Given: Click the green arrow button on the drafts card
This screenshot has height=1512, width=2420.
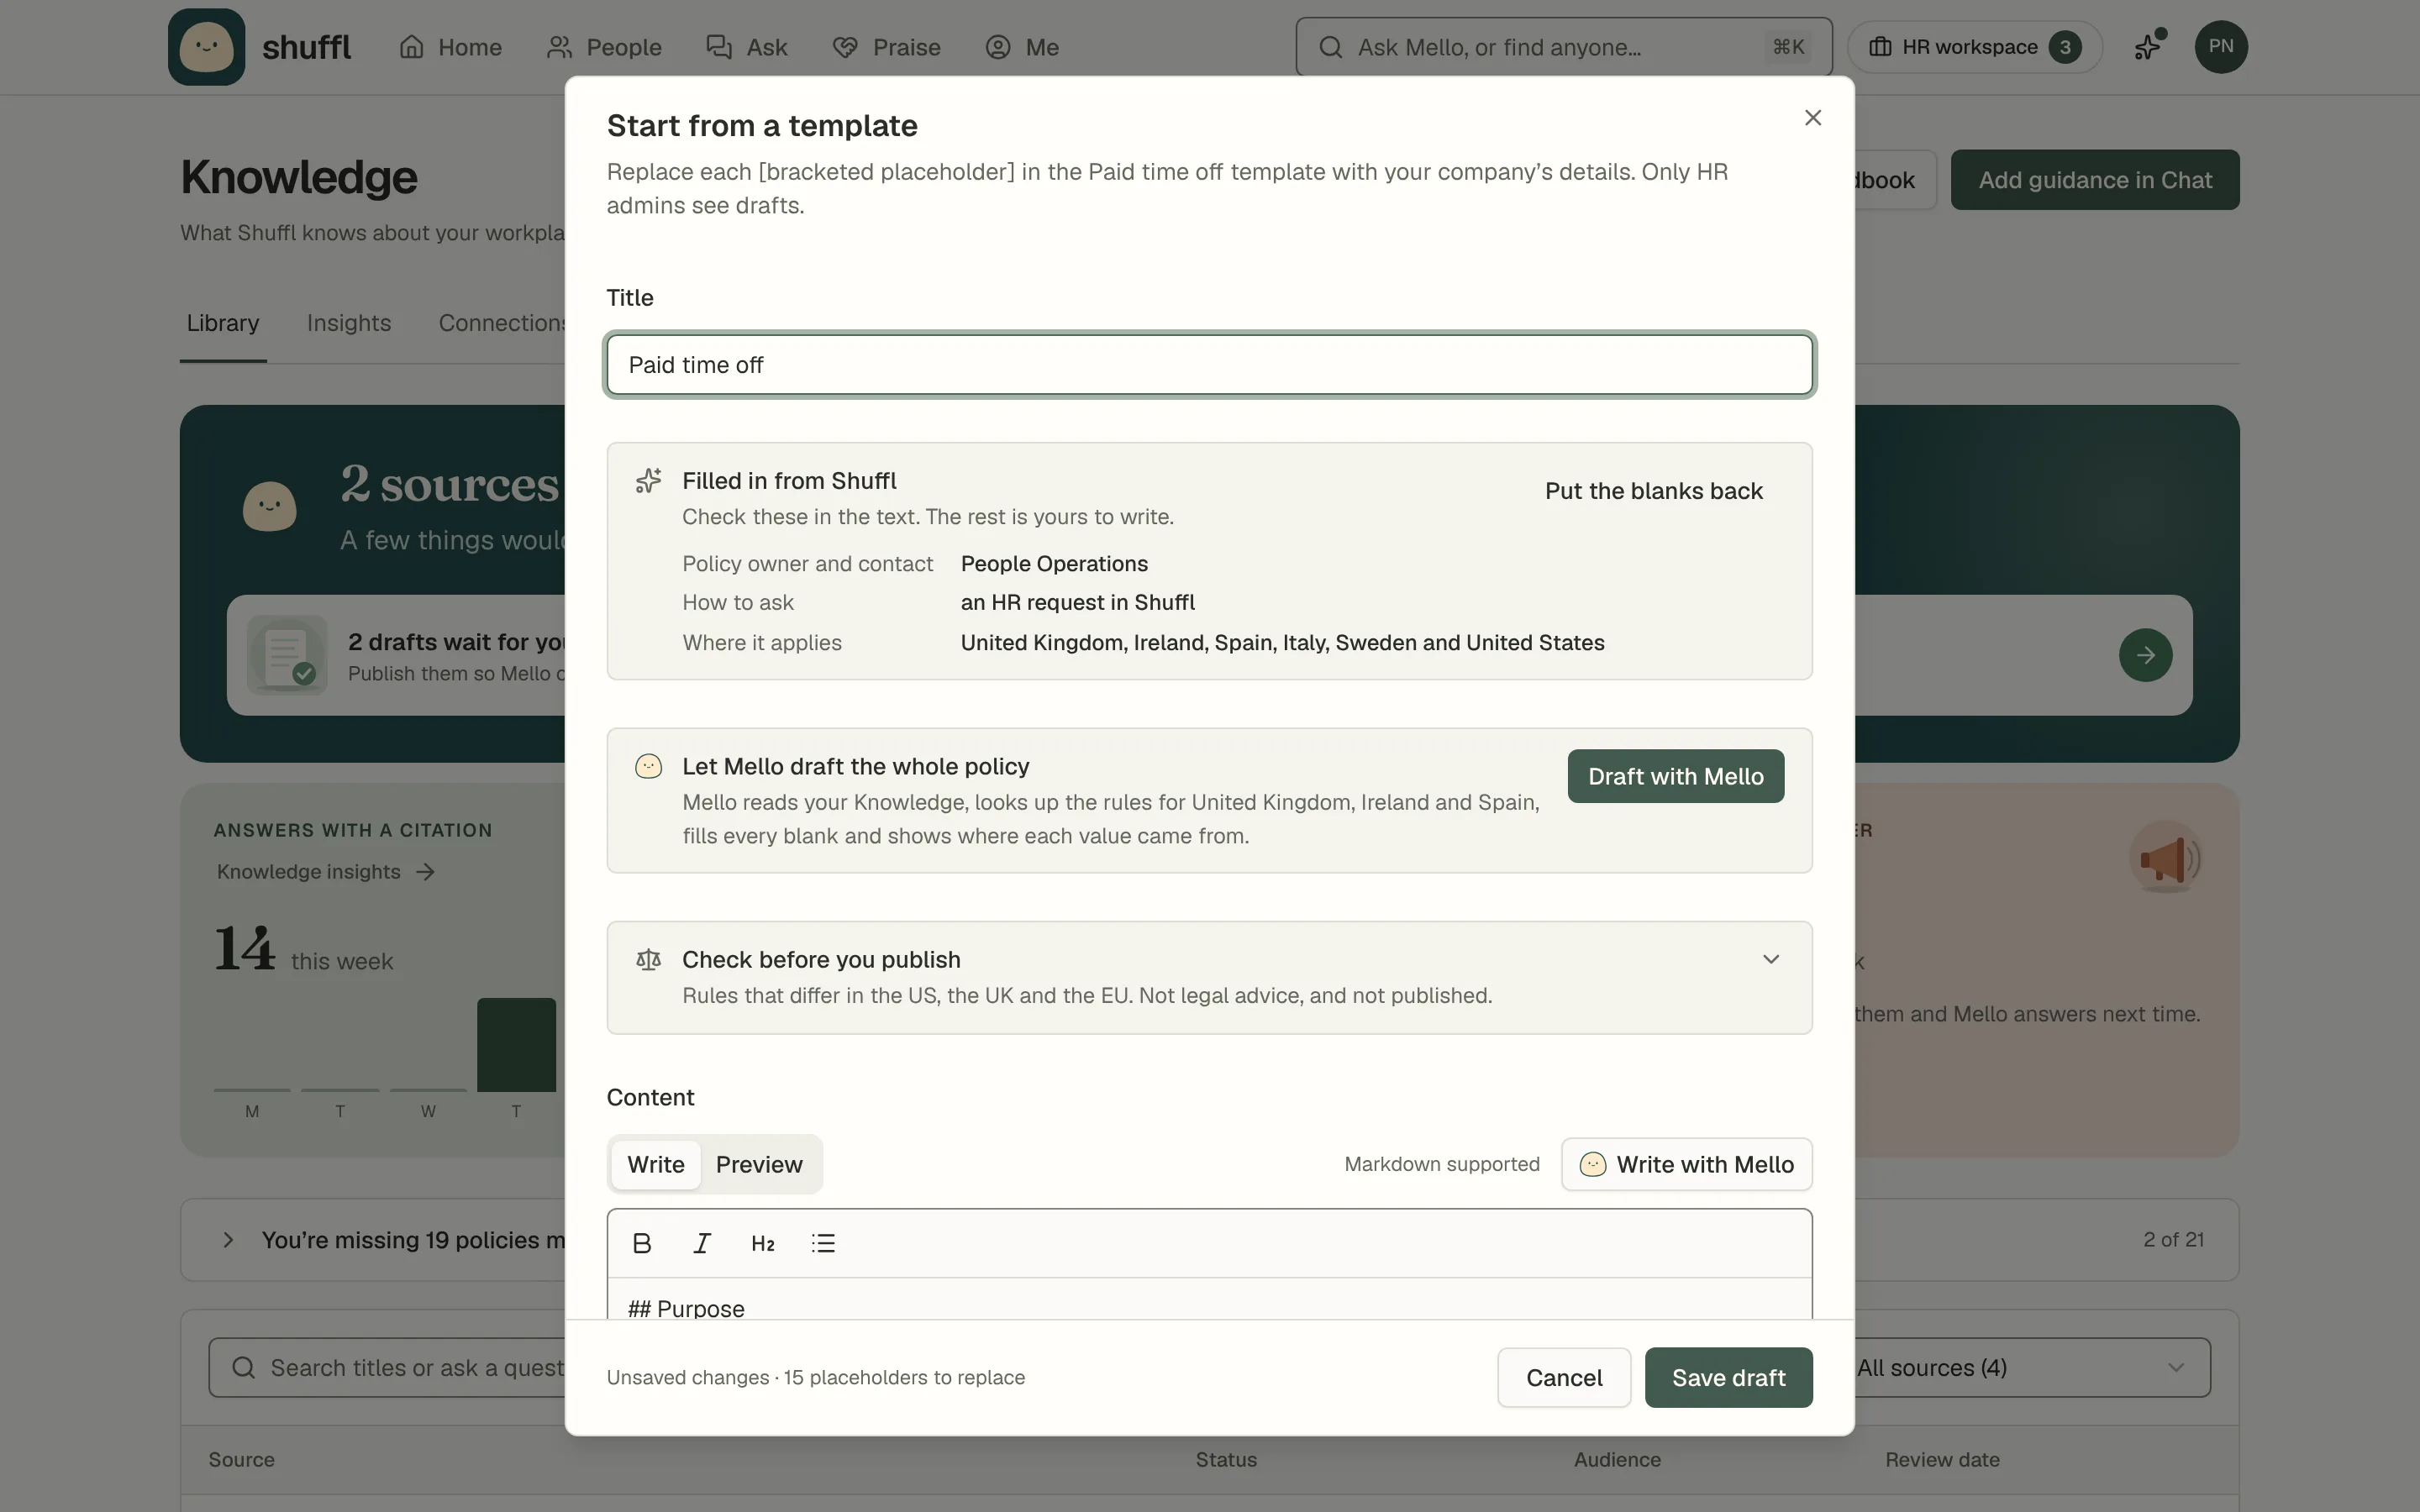Looking at the screenshot, I should point(2145,655).
